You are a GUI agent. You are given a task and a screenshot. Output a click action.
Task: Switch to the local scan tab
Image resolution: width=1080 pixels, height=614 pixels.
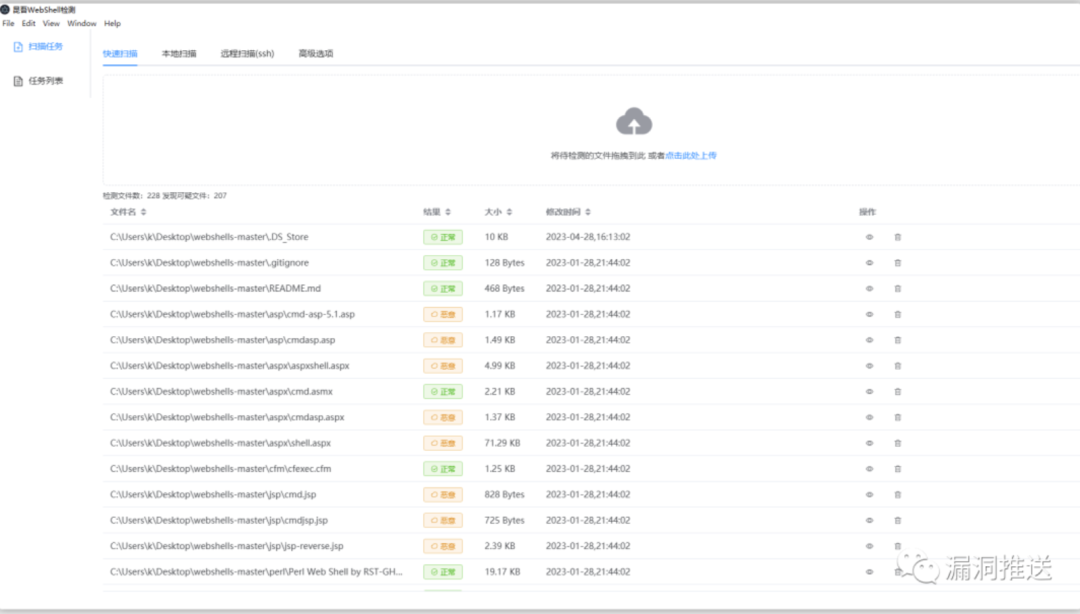click(179, 54)
